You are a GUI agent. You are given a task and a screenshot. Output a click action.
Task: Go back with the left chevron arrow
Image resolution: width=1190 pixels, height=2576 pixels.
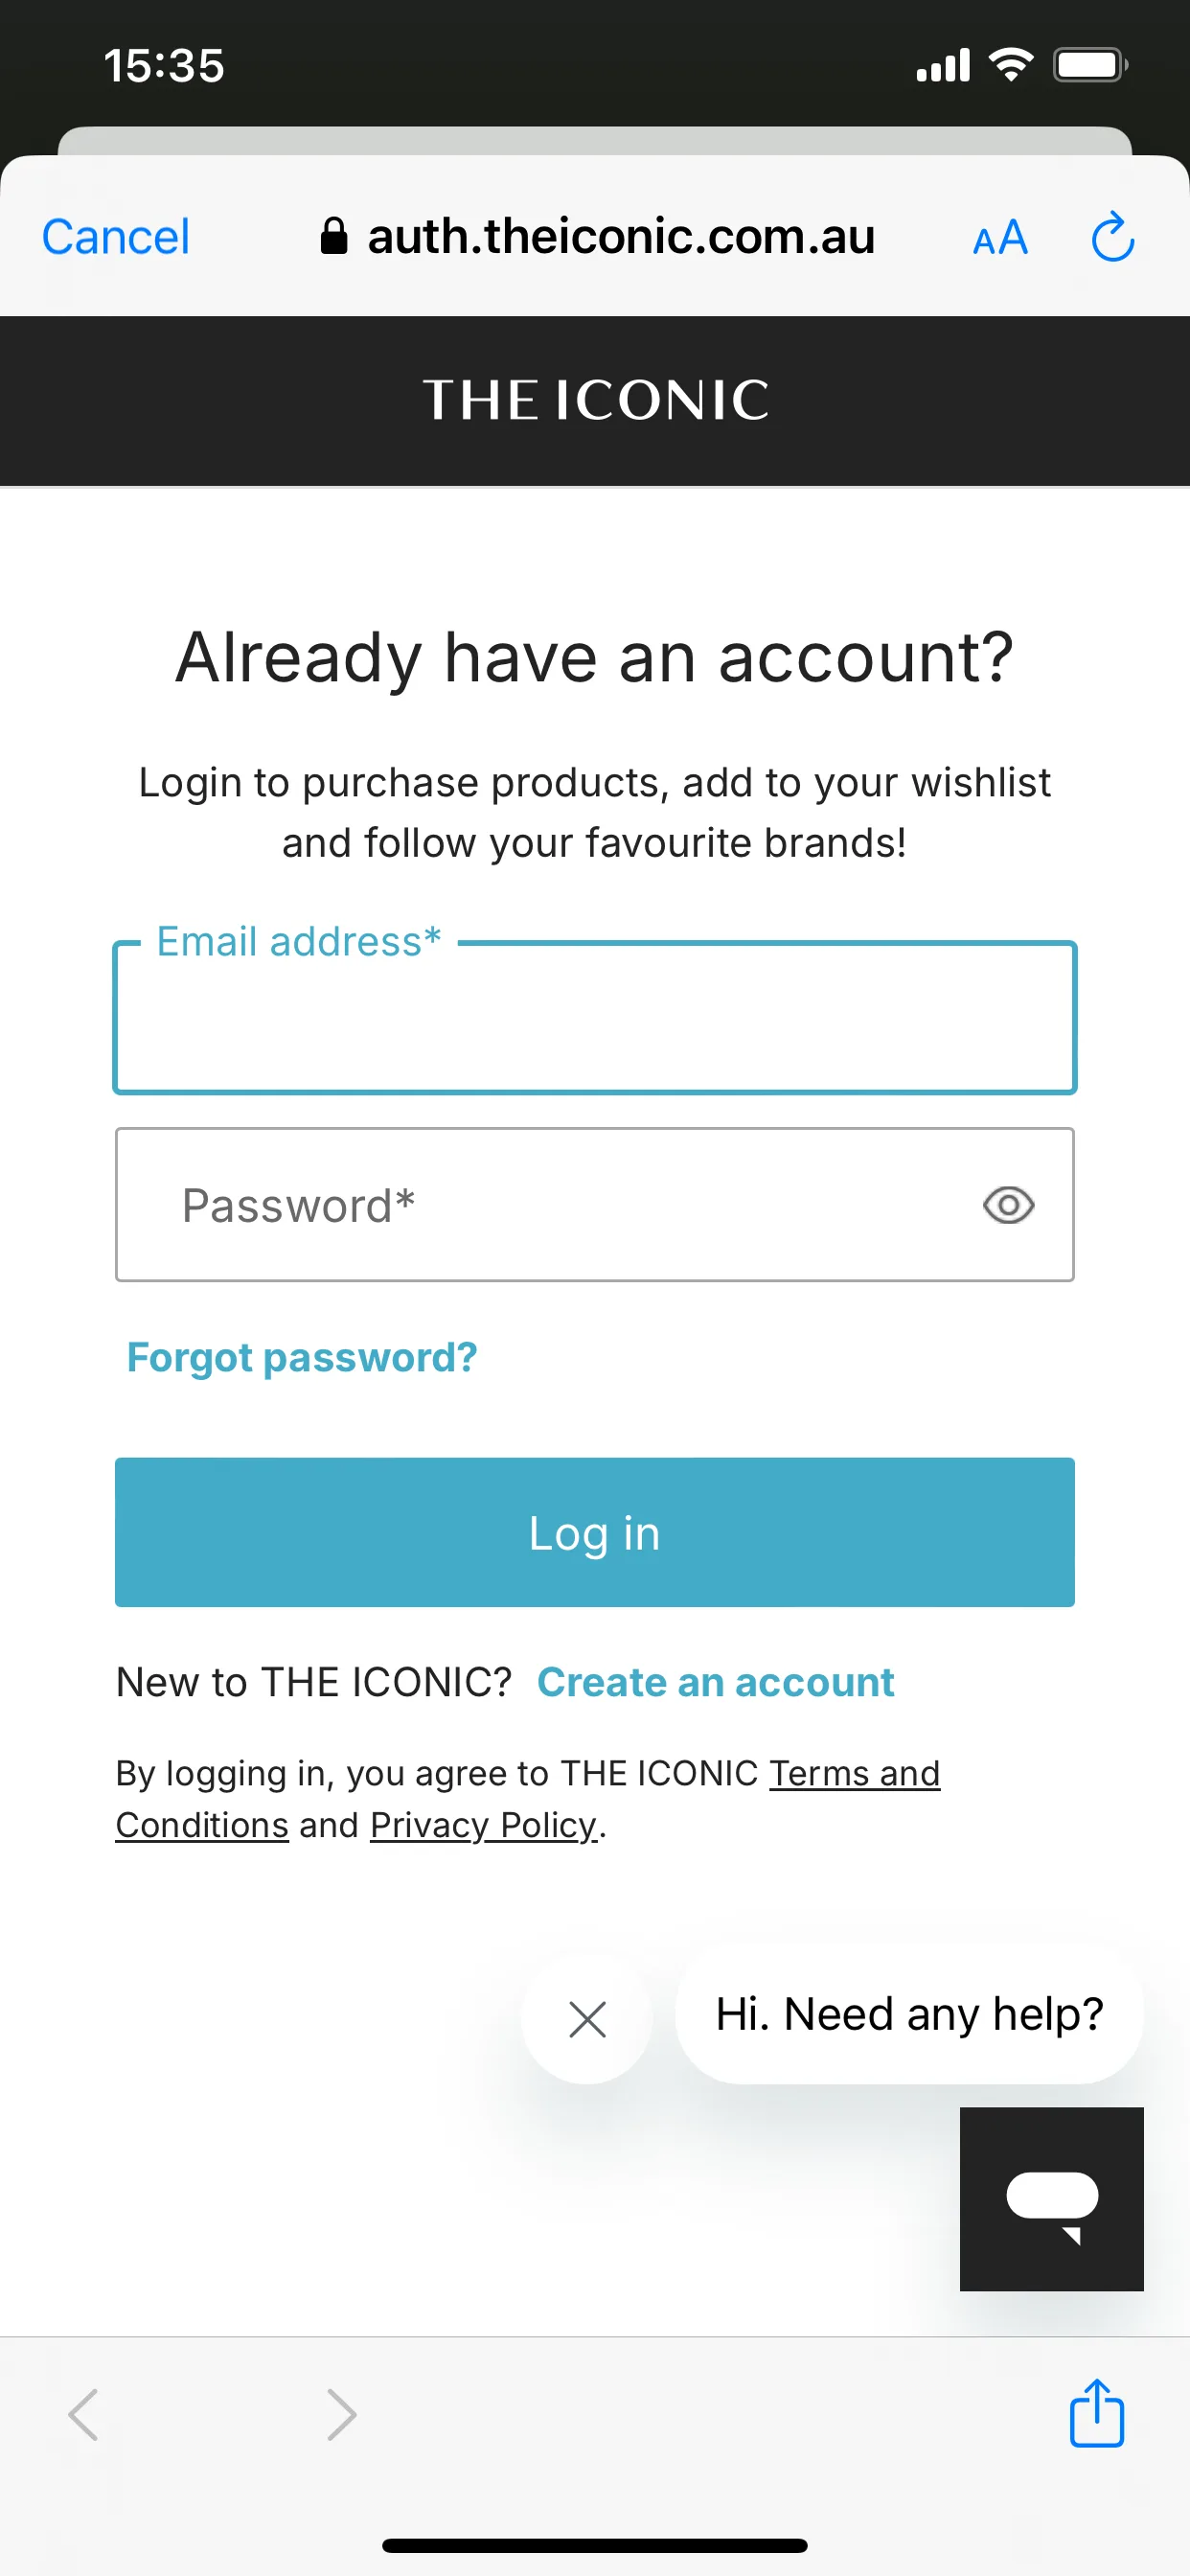point(83,2415)
